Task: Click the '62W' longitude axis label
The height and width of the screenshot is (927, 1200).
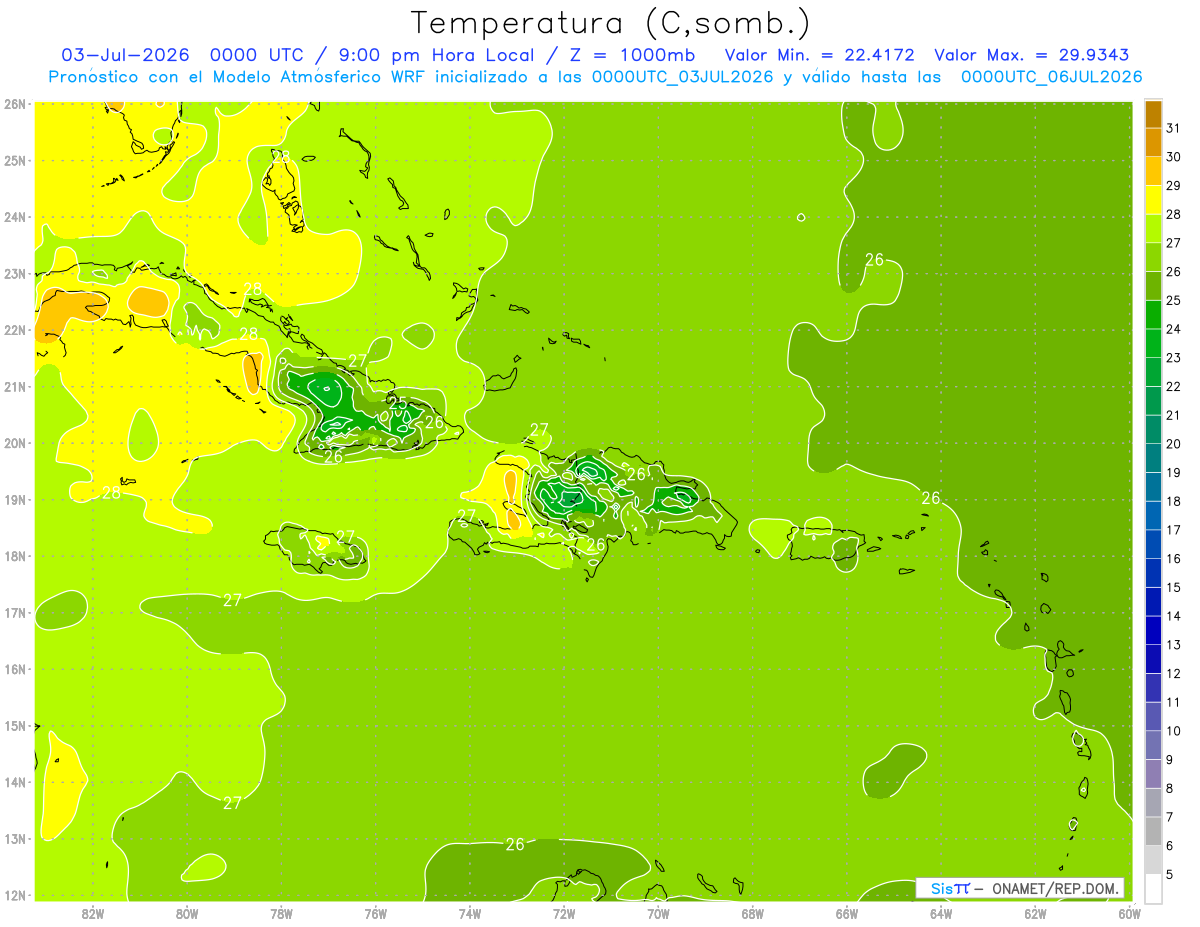Action: [x=1035, y=913]
